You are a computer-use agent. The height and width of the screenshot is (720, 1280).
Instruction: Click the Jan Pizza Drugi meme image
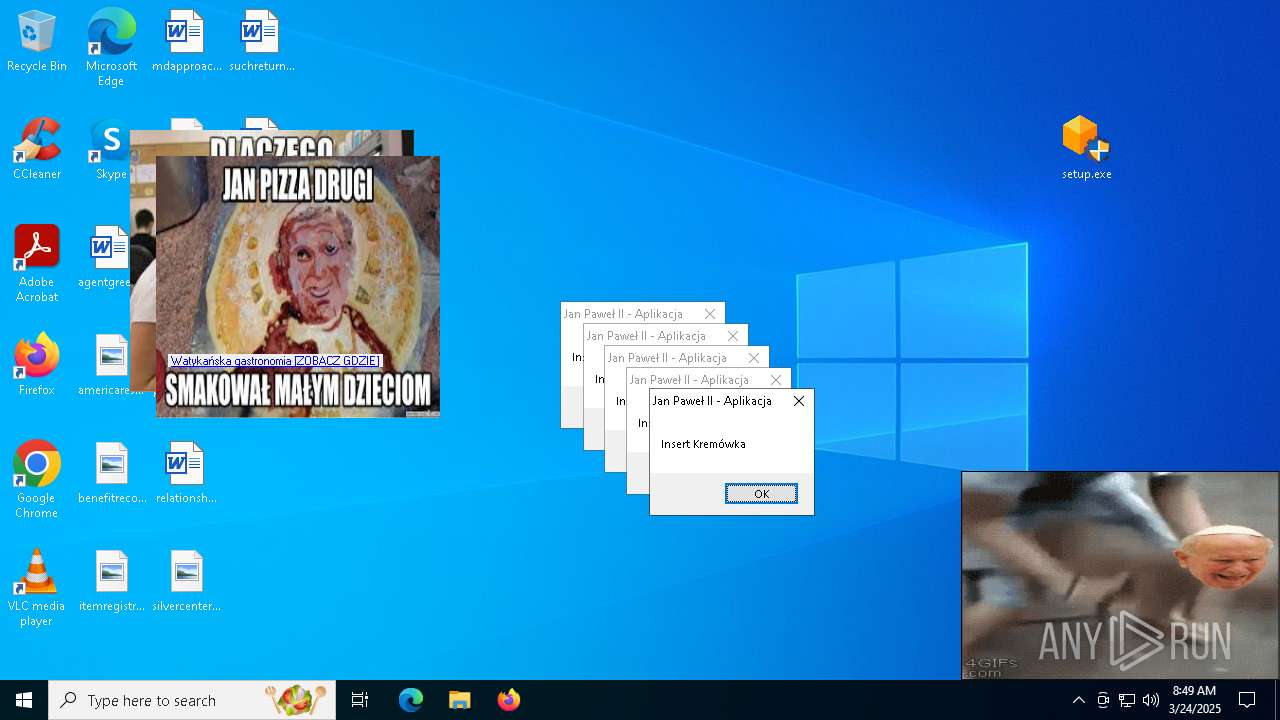[x=298, y=286]
